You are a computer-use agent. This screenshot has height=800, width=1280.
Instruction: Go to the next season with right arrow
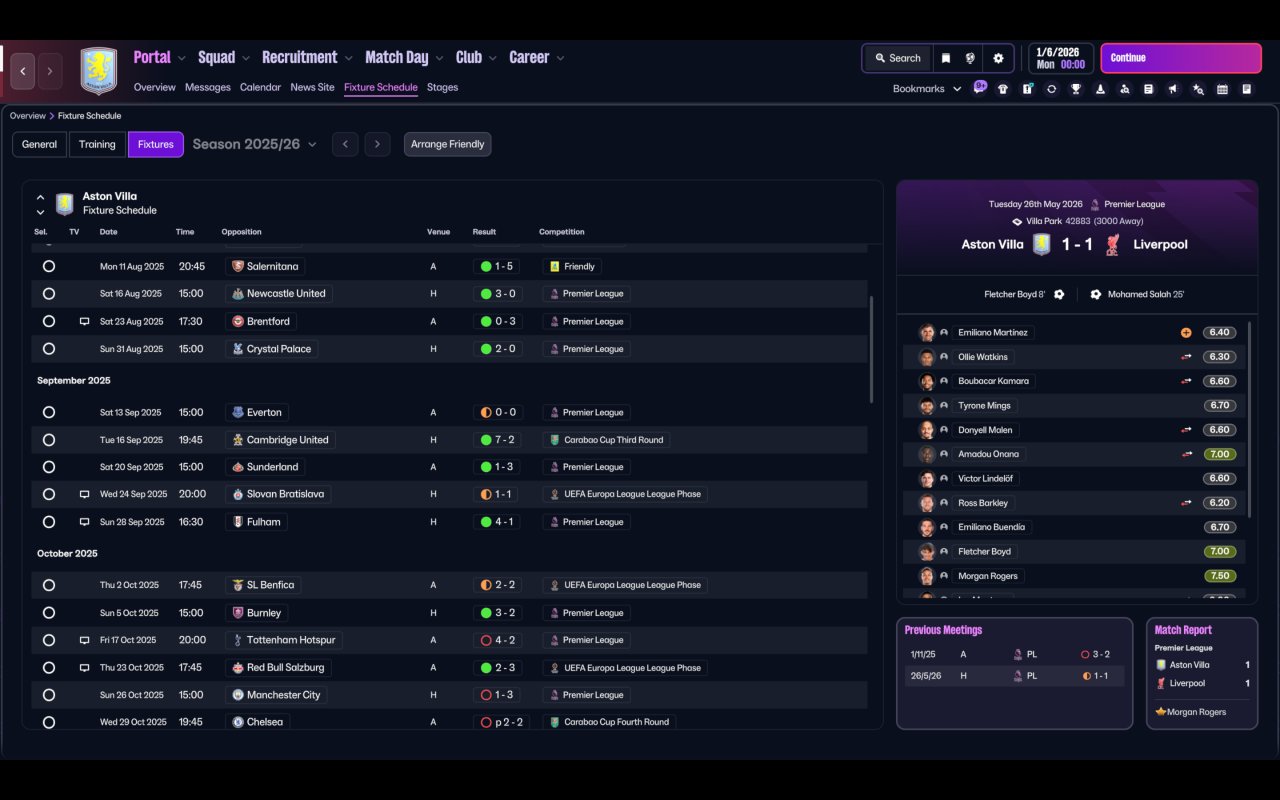[x=377, y=144]
